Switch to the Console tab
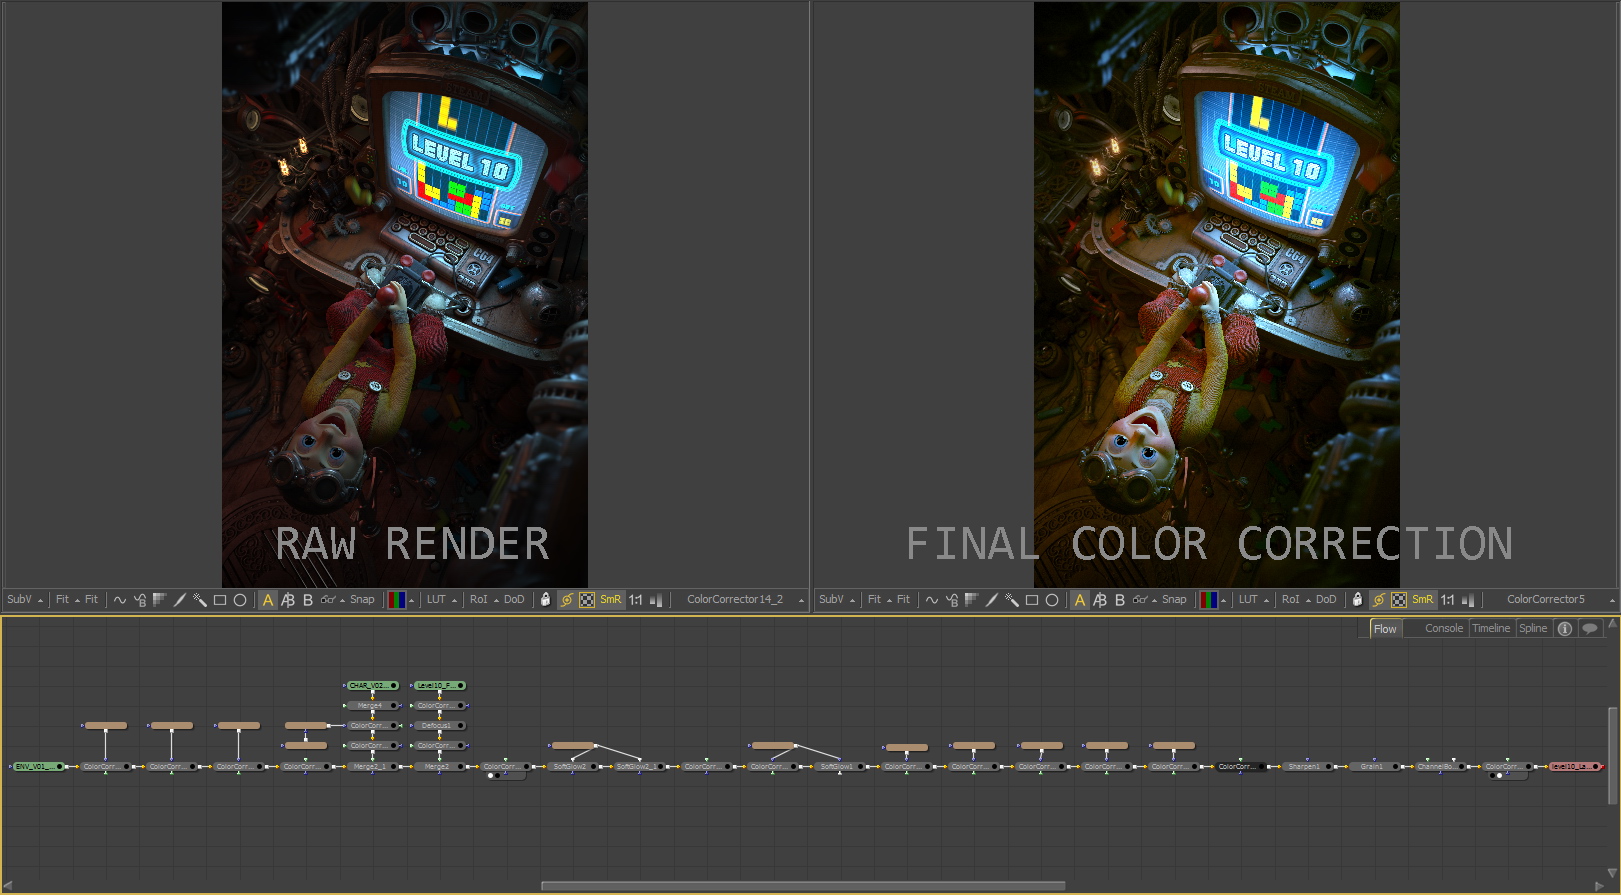Viewport: 1621px width, 895px height. coord(1443,629)
